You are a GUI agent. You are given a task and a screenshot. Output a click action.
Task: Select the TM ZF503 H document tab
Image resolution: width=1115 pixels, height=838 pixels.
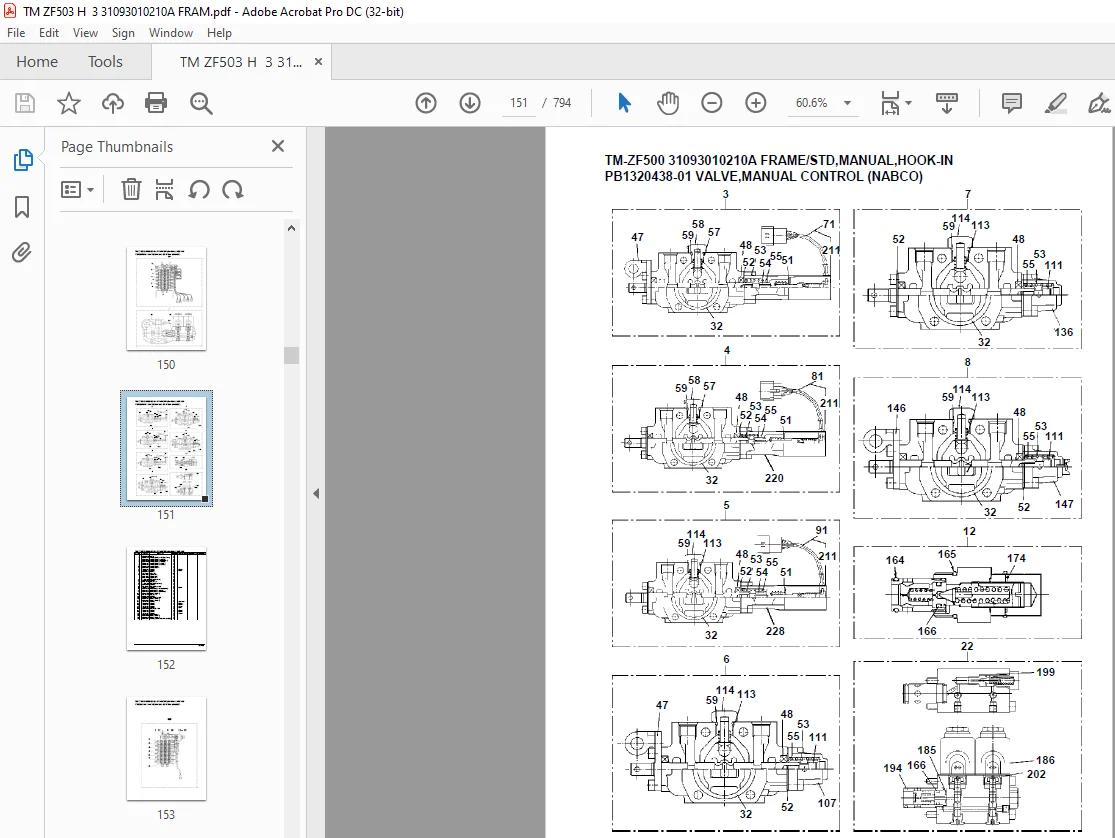[x=240, y=62]
